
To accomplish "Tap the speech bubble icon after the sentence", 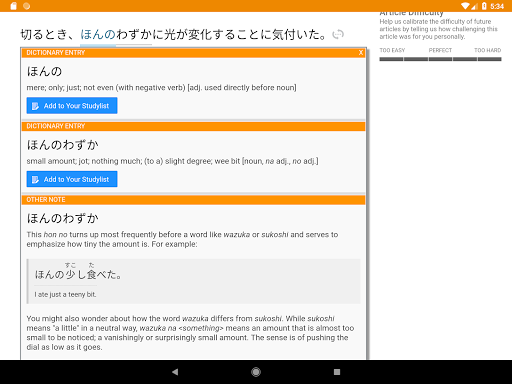I will point(338,34).
